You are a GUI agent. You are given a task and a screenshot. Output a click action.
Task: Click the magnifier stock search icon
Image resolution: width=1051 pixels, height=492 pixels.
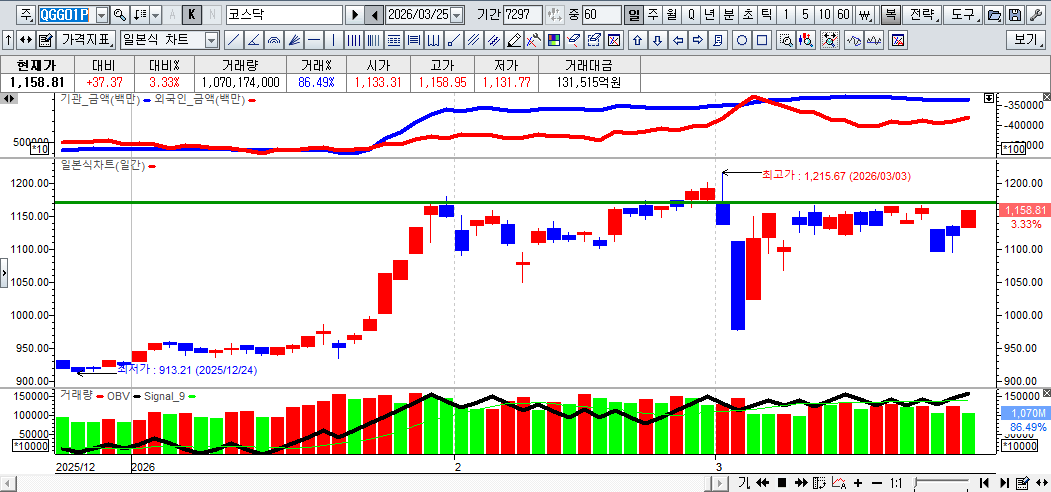[119, 15]
